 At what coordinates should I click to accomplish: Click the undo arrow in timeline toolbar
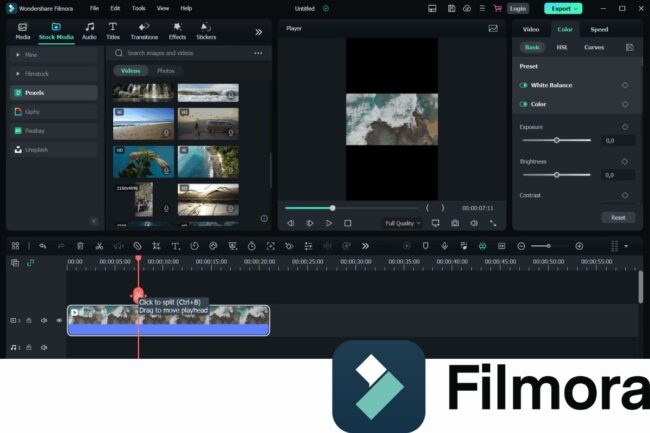[42, 246]
